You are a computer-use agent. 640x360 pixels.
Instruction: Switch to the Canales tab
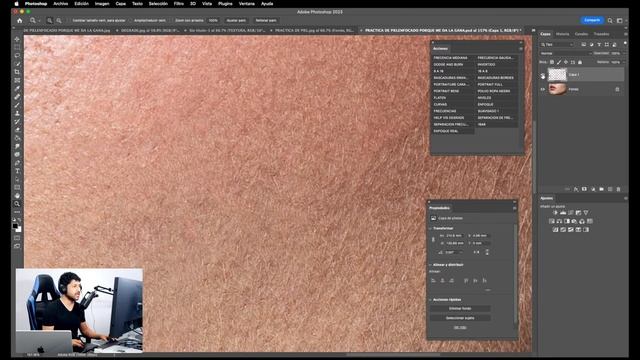click(581, 34)
